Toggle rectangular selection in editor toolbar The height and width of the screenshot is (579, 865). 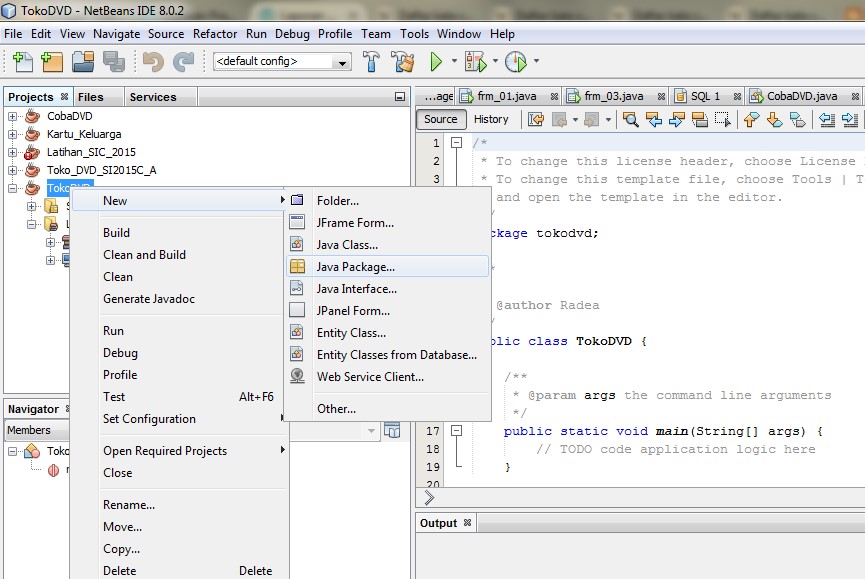pos(724,119)
